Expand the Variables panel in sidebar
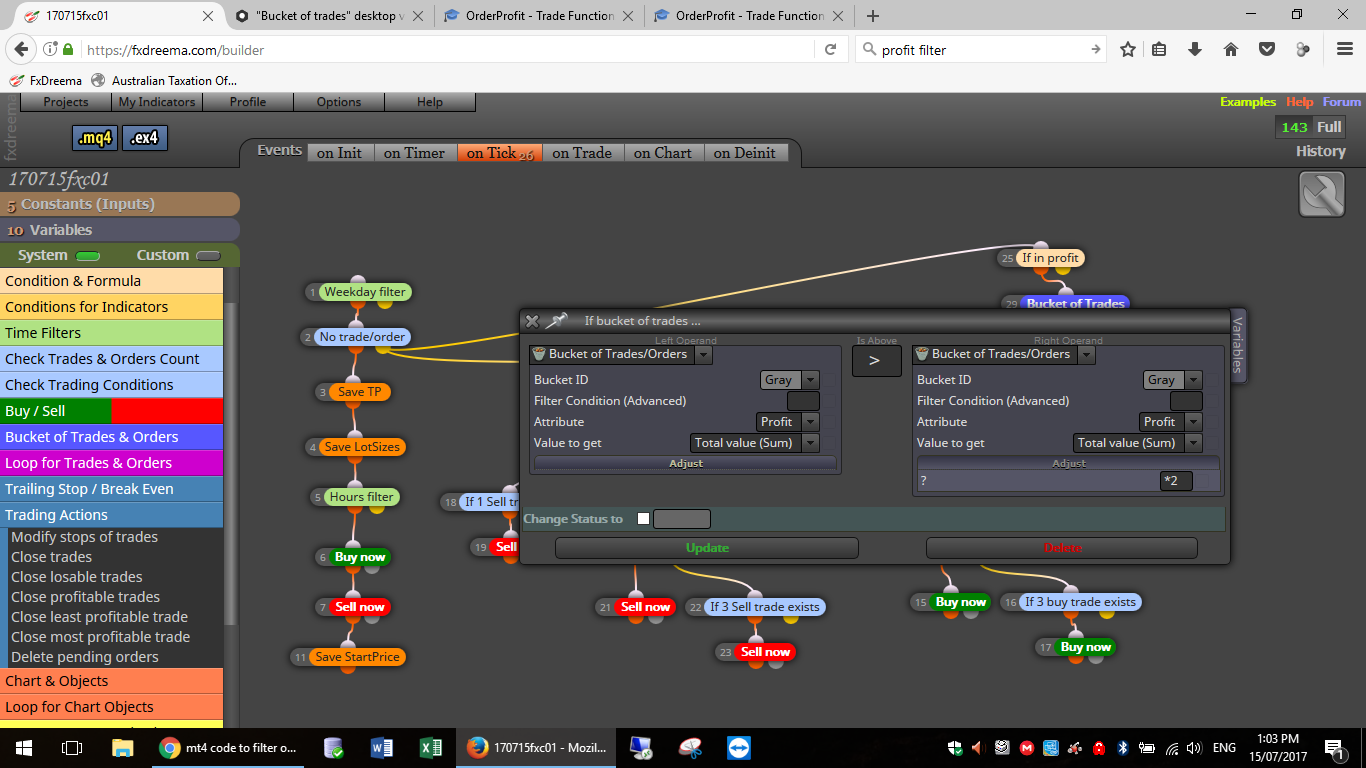 coord(120,230)
